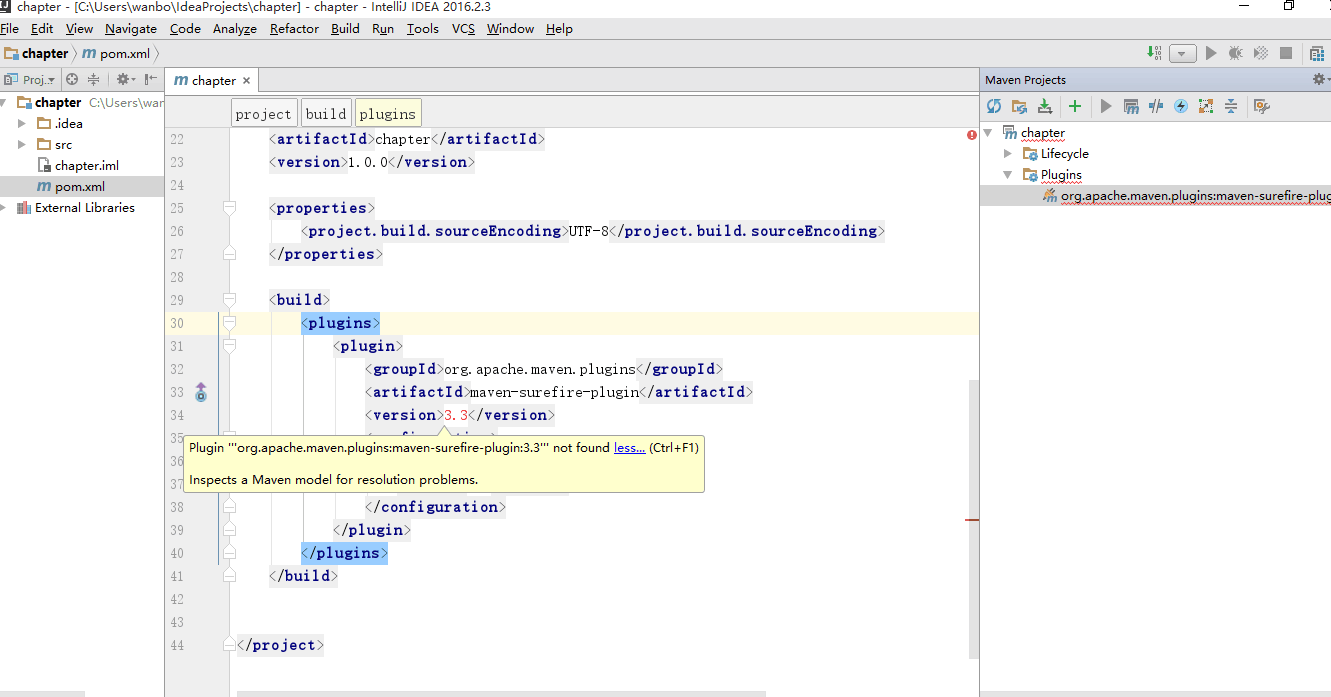Screen dimensions: 1331x697
Task: Open the File menu
Action: point(10,29)
